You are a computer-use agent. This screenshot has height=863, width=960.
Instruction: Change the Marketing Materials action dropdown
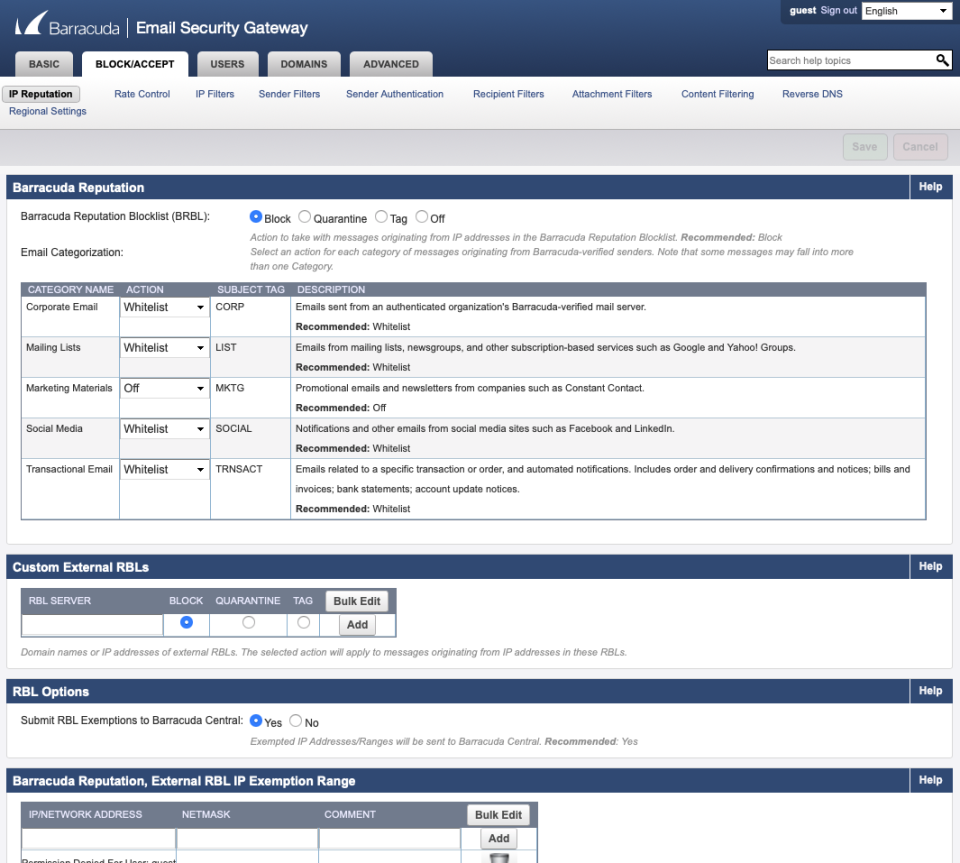coord(164,387)
